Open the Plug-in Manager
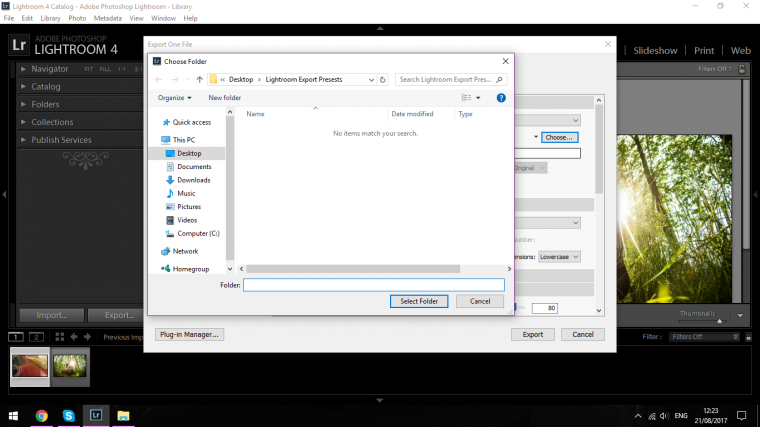 (x=189, y=334)
